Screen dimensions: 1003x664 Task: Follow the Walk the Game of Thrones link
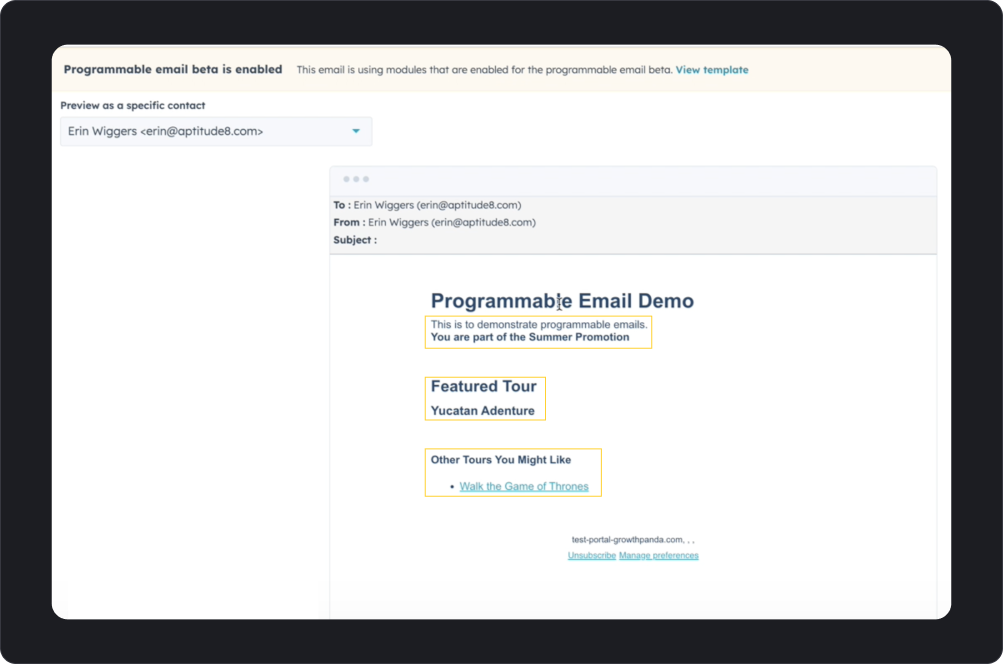[x=524, y=486]
